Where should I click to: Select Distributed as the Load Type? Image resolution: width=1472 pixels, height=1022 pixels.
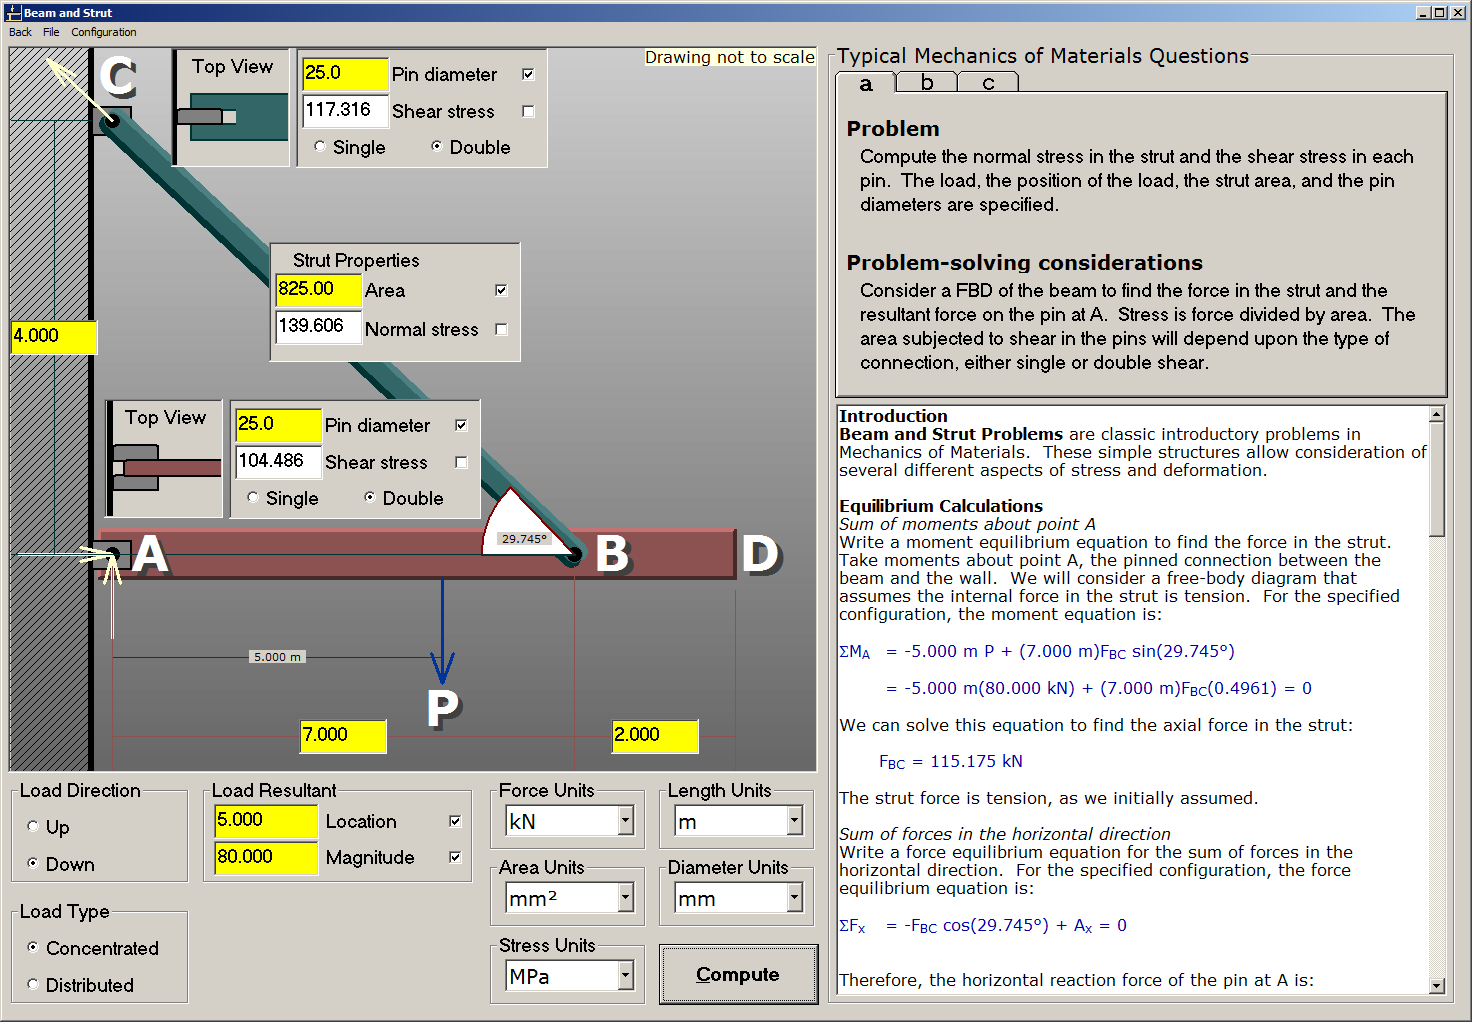[32, 985]
